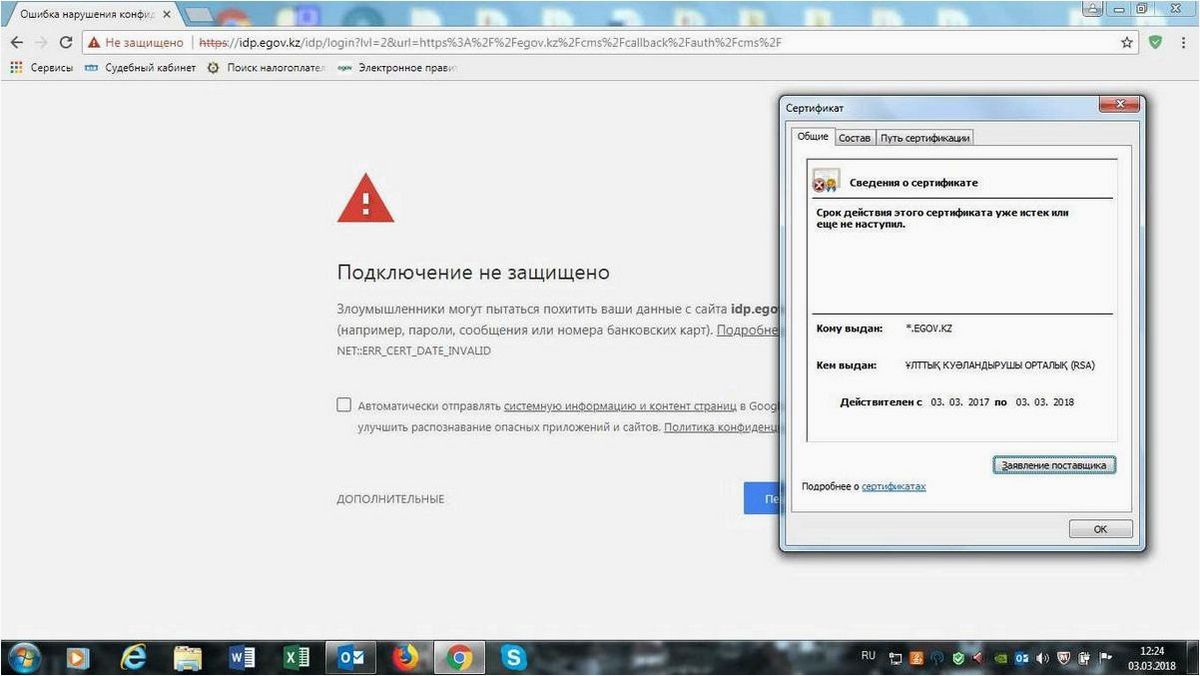Screen dimensions: 1200x676
Task: Click the red 'Не защищено' security warning
Action: (x=135, y=43)
